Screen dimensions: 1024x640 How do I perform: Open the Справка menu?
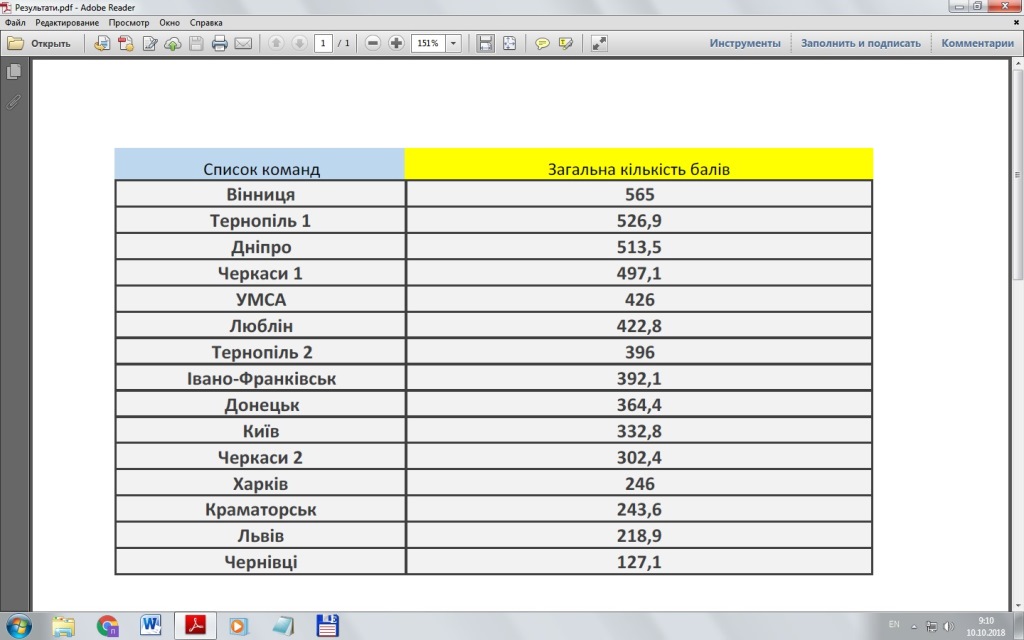pos(205,21)
